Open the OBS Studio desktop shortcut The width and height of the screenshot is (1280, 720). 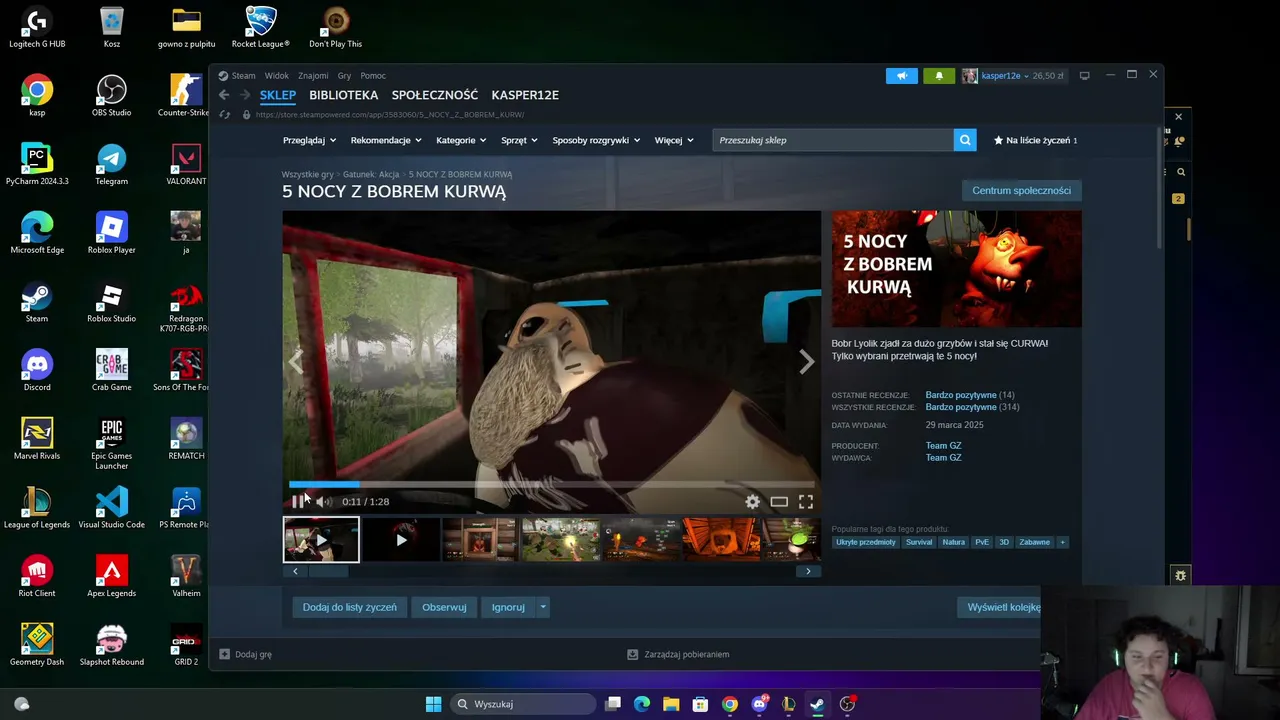(112, 96)
